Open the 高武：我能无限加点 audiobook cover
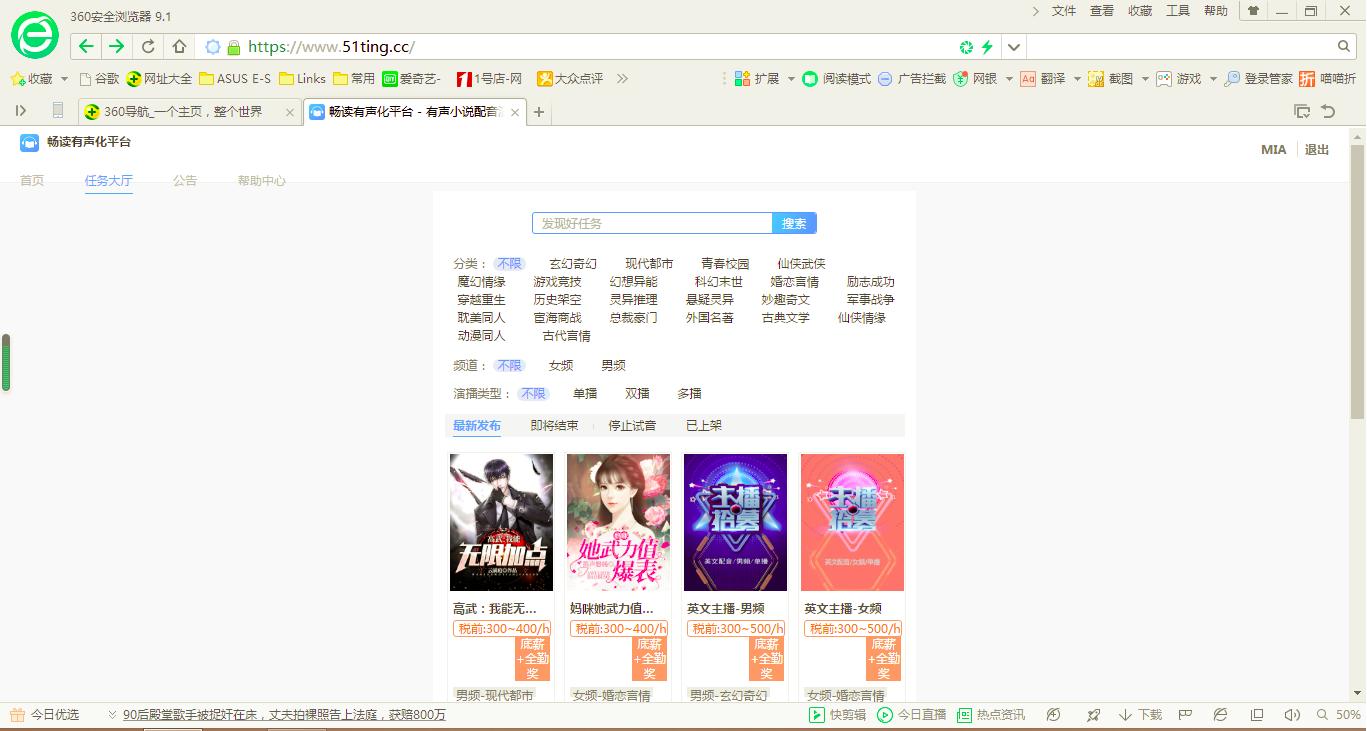The width and height of the screenshot is (1367, 731). coord(500,522)
